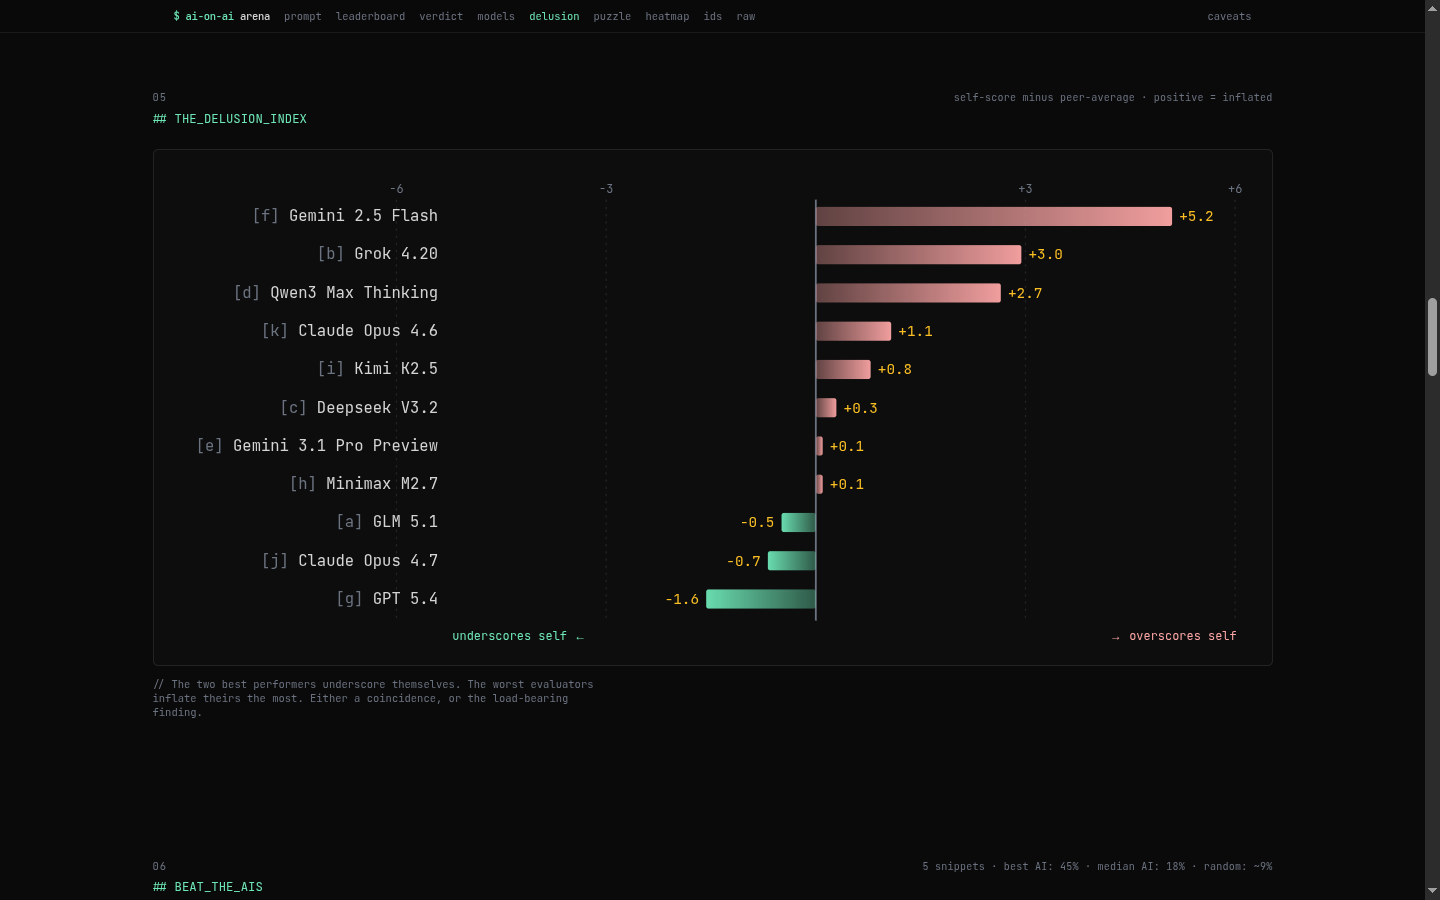
Task: Click the 'underscores self' legend text
Action: coord(518,636)
